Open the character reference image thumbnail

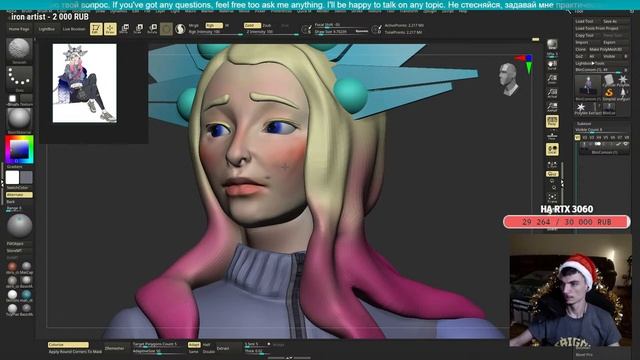(84, 83)
